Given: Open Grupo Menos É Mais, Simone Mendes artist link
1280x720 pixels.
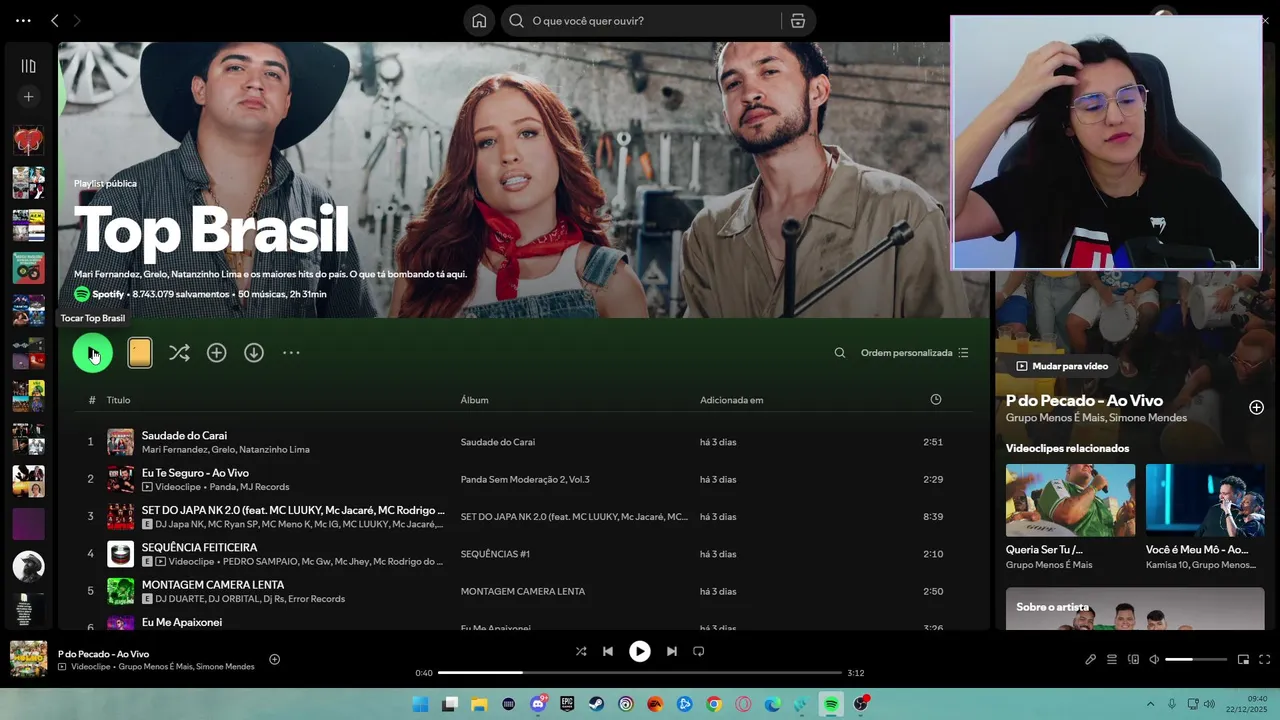Looking at the screenshot, I should (x=1096, y=418).
